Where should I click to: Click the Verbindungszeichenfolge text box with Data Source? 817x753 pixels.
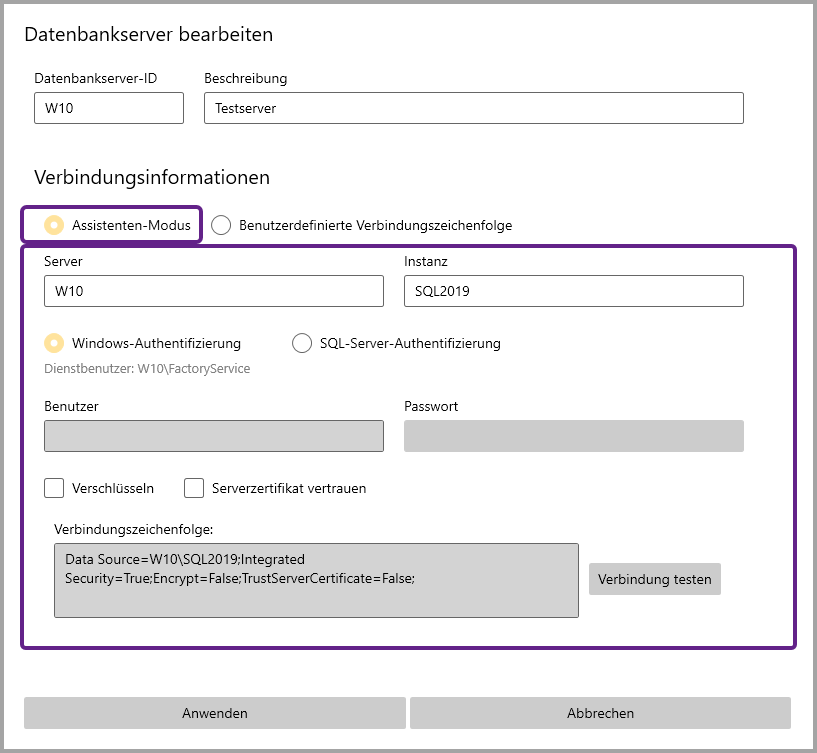pyautogui.click(x=316, y=580)
